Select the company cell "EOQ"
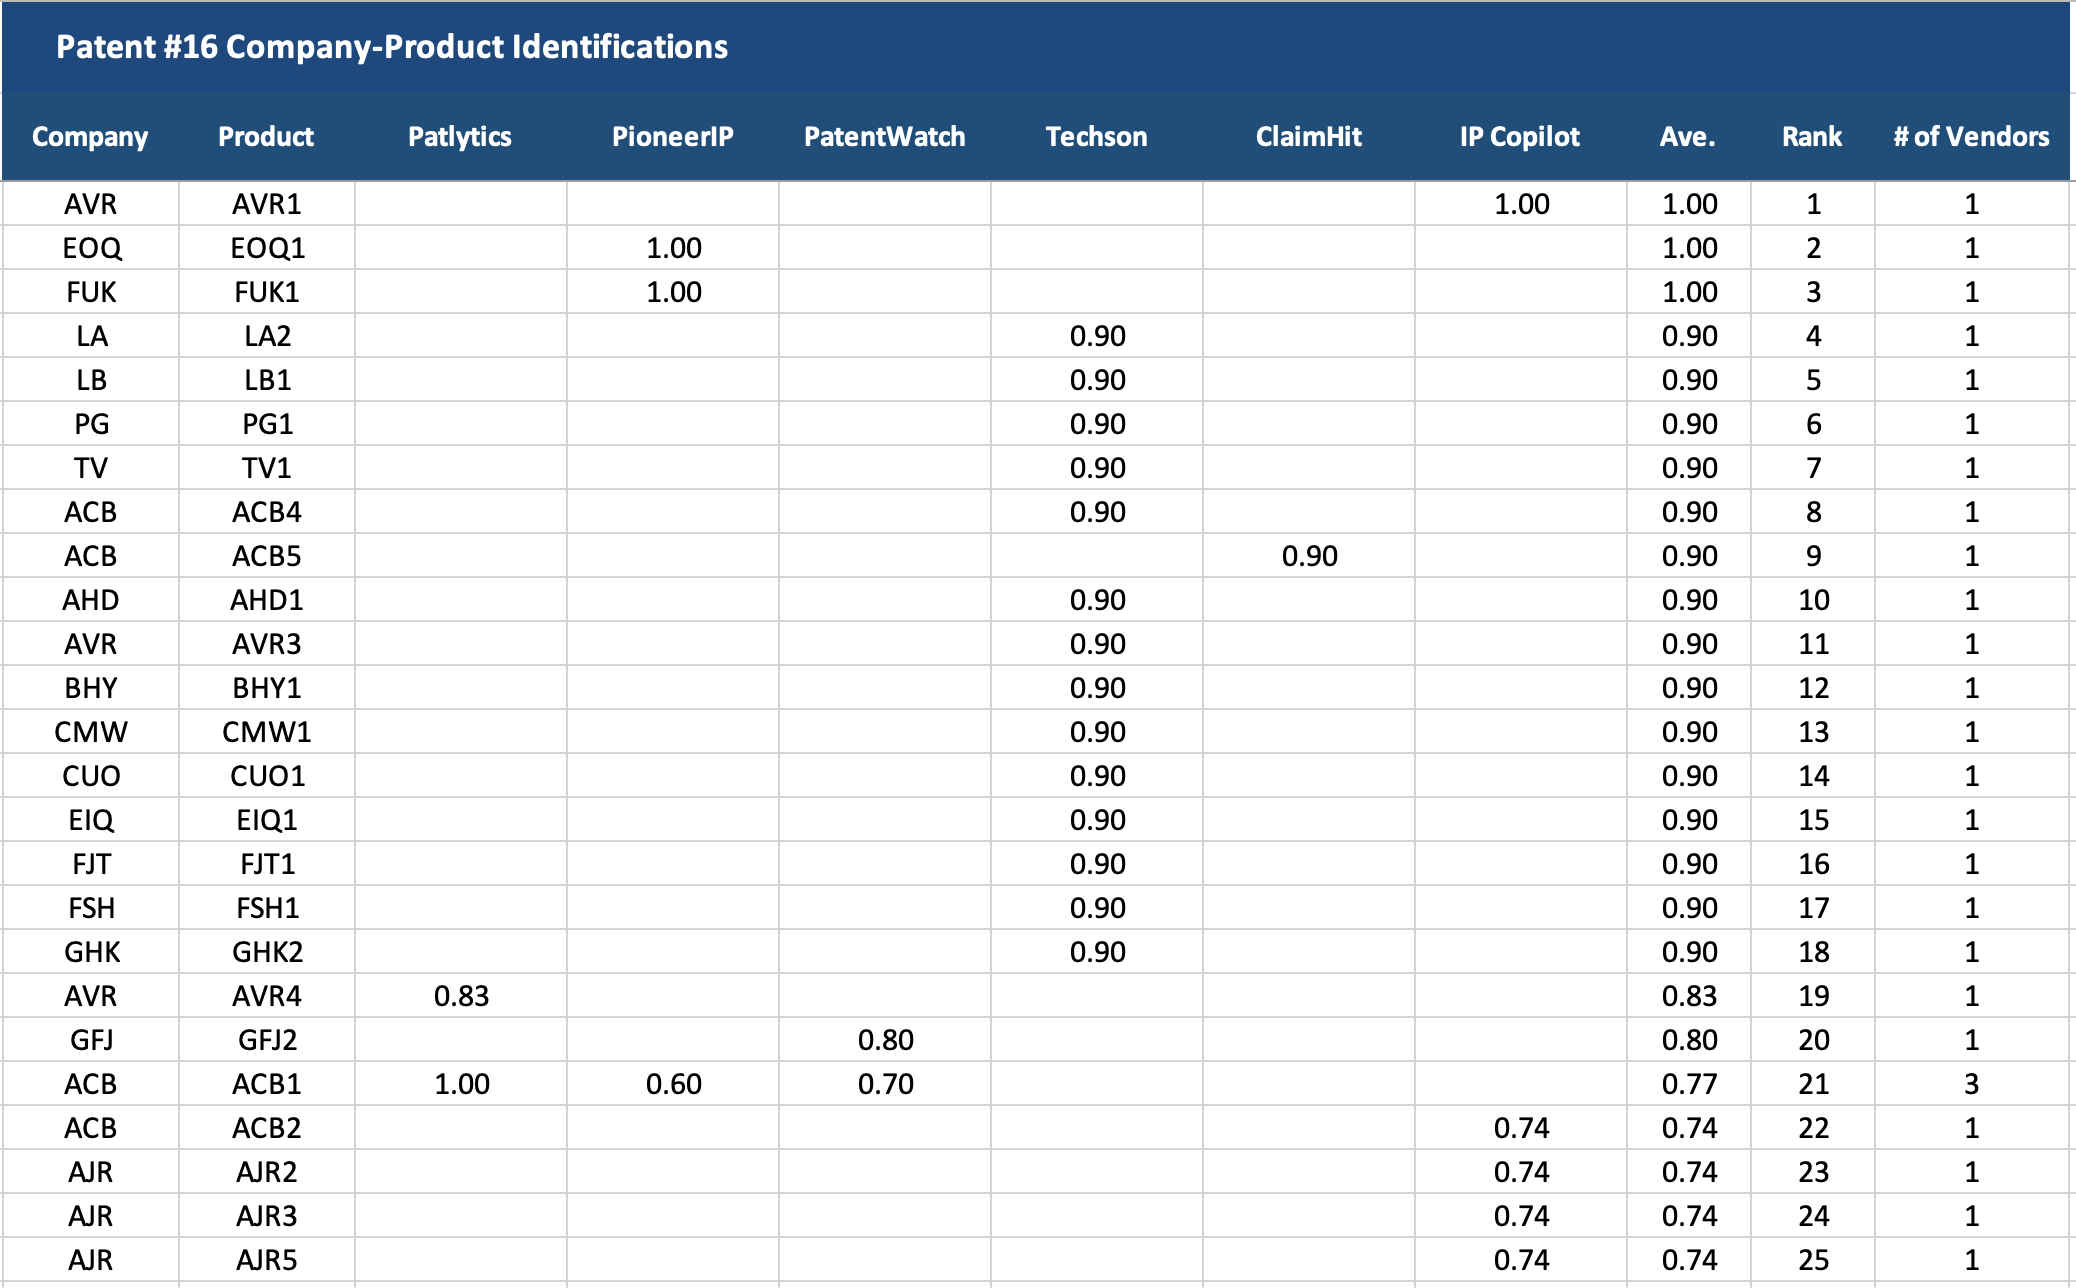Screen dimensions: 2076x1288 (92, 248)
